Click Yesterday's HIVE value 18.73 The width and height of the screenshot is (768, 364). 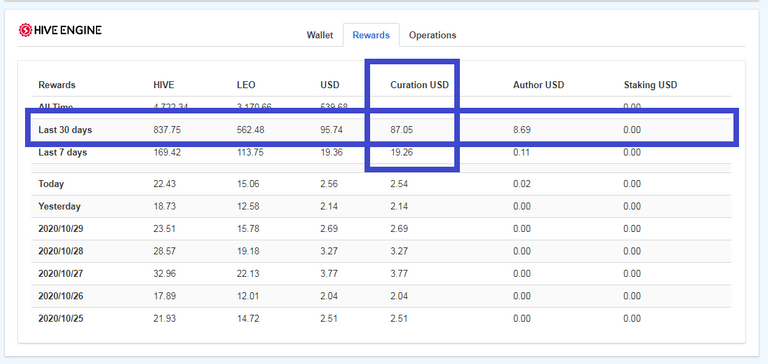click(164, 206)
